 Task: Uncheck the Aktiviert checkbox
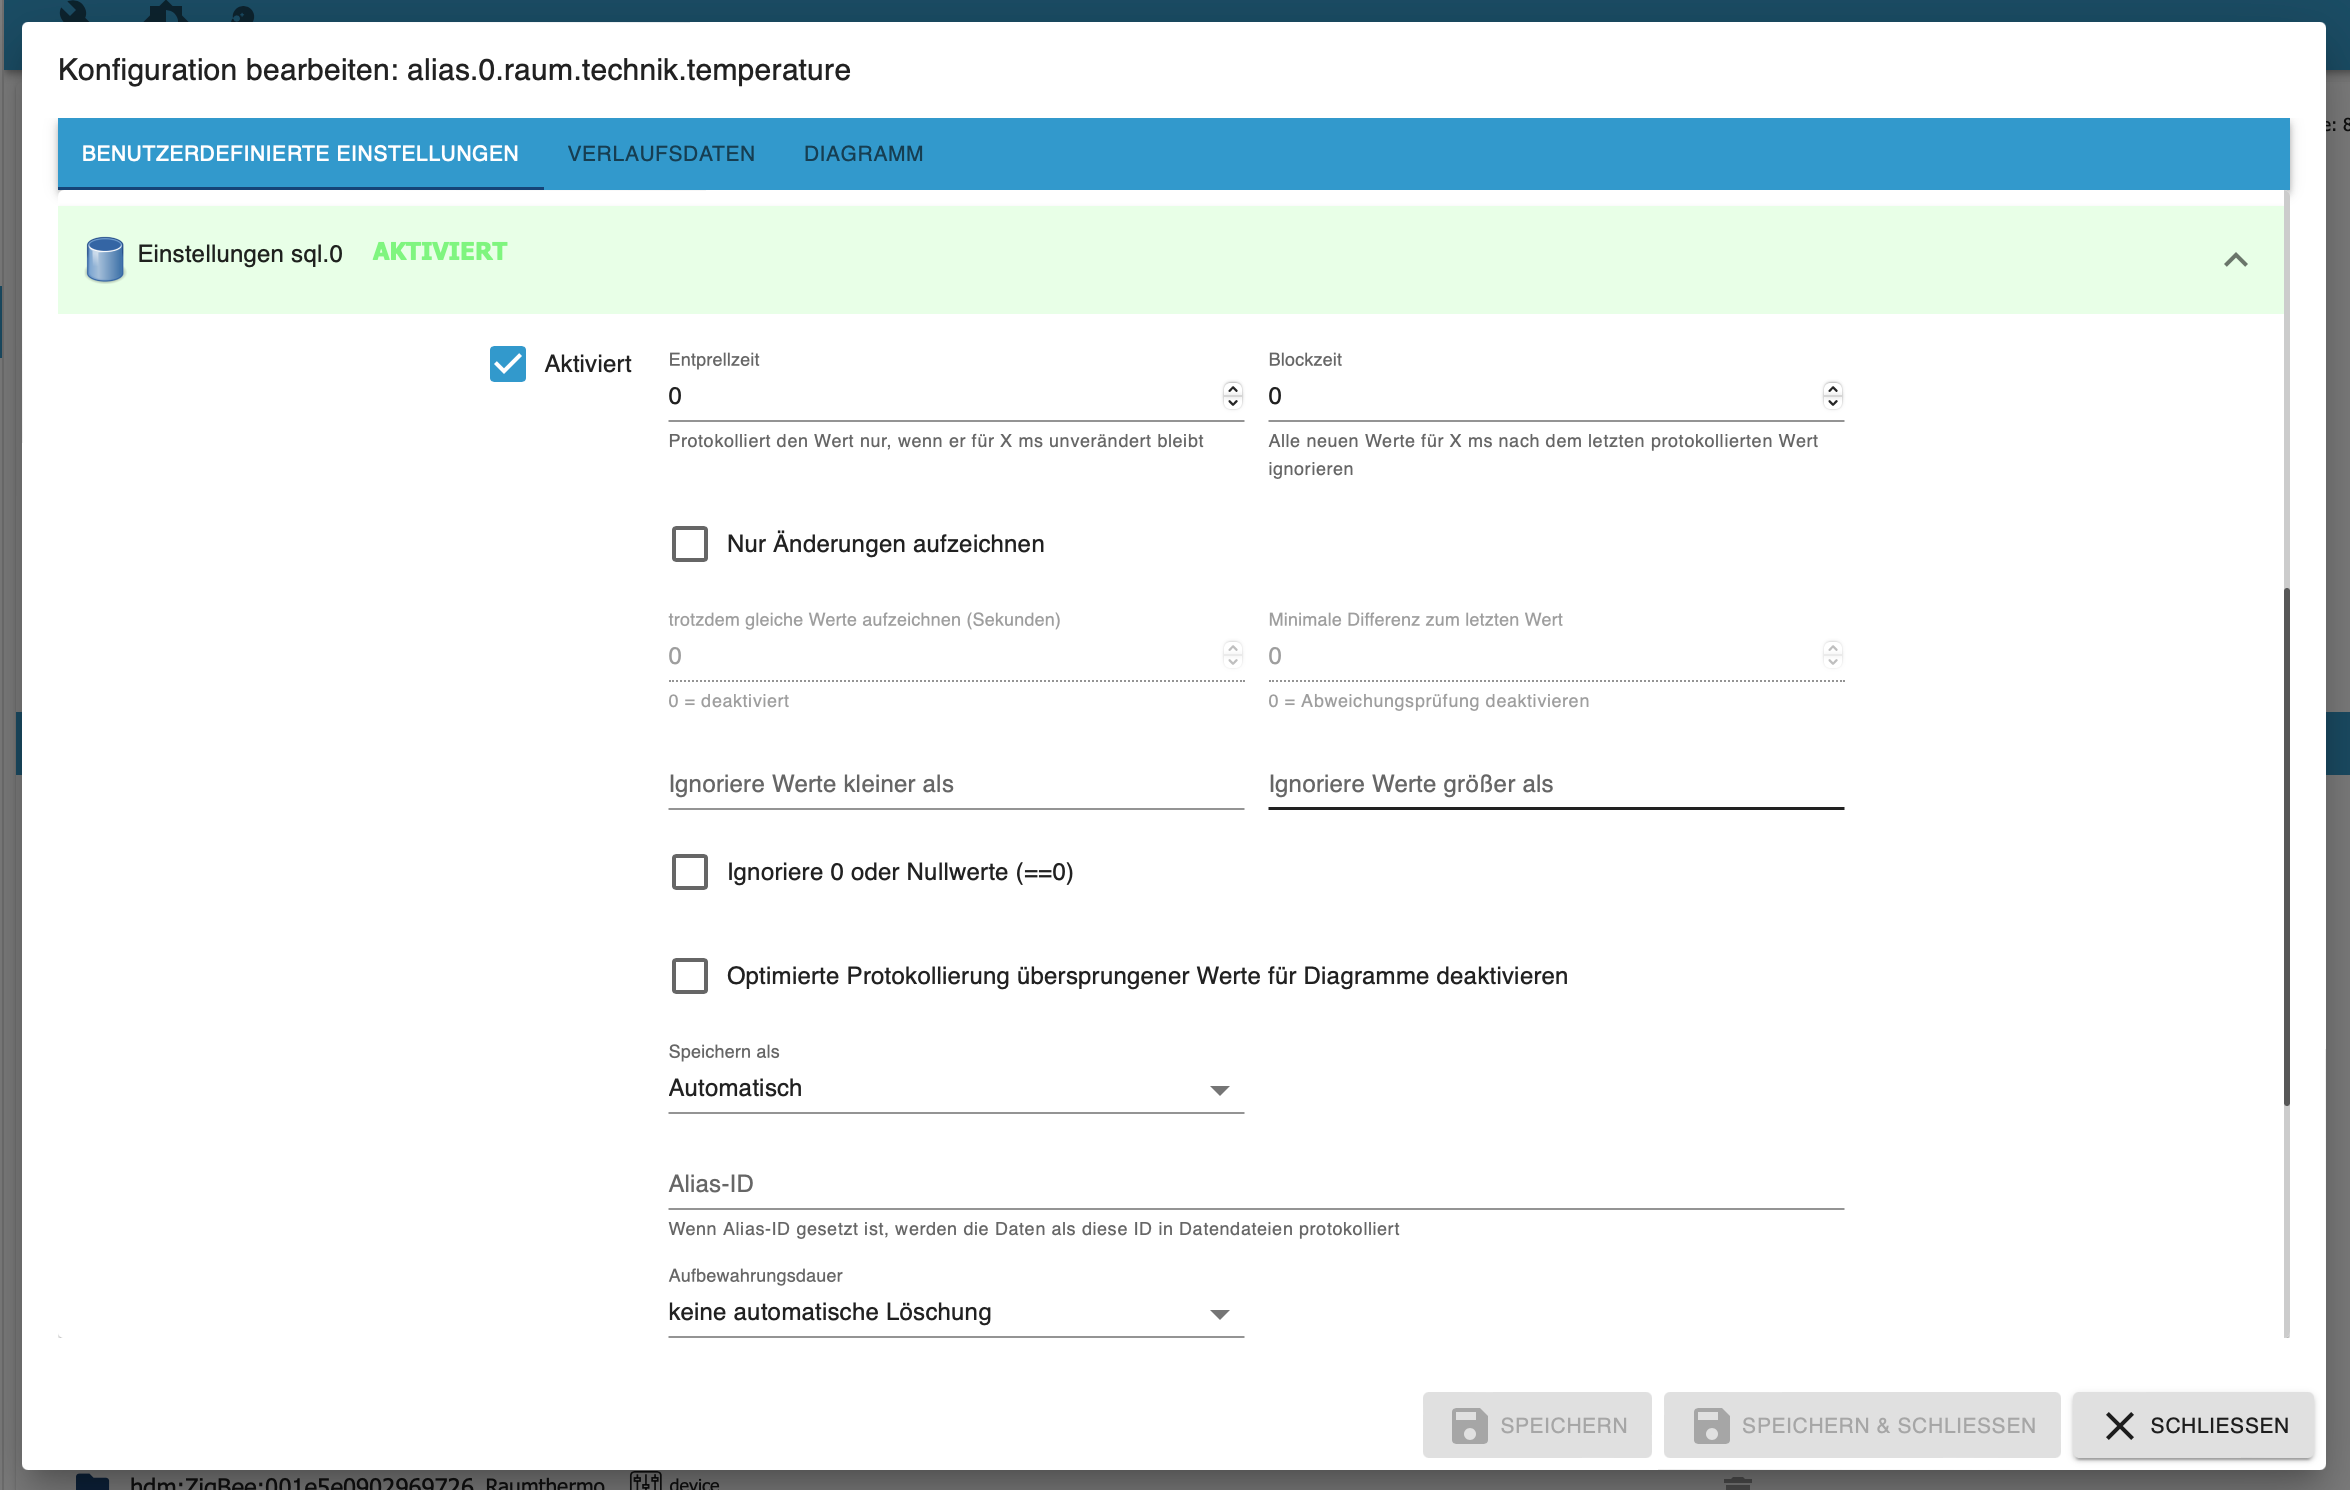click(508, 364)
